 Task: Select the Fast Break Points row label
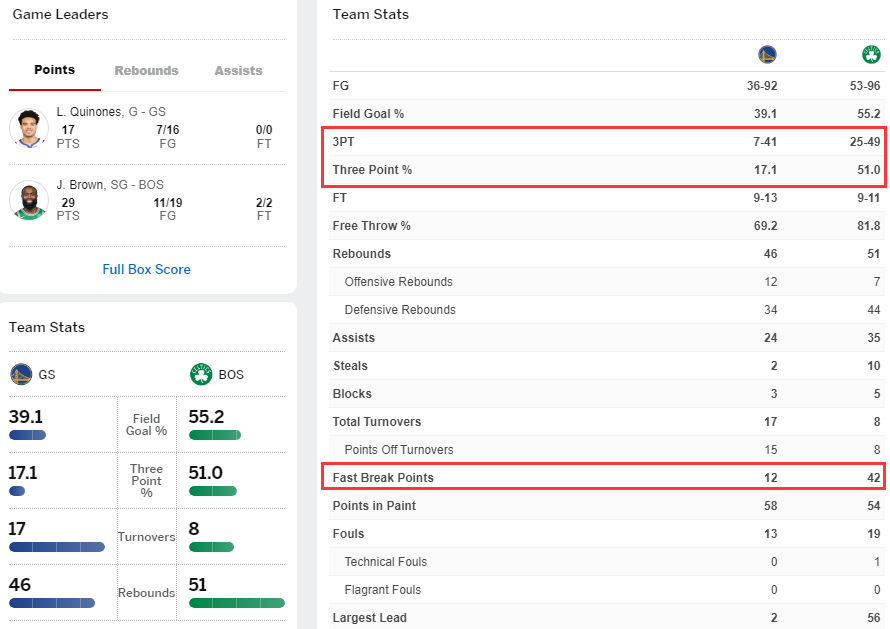point(383,478)
